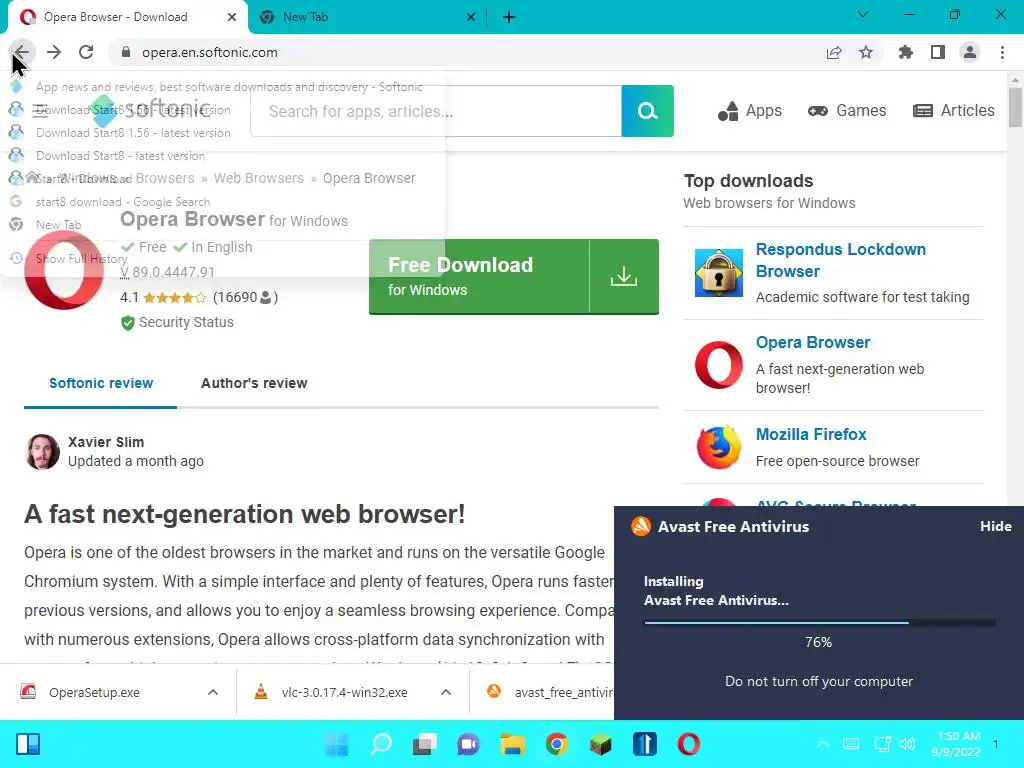This screenshot has height=768, width=1024.
Task: Click the Web Browsers breadcrumb
Action: tap(259, 178)
